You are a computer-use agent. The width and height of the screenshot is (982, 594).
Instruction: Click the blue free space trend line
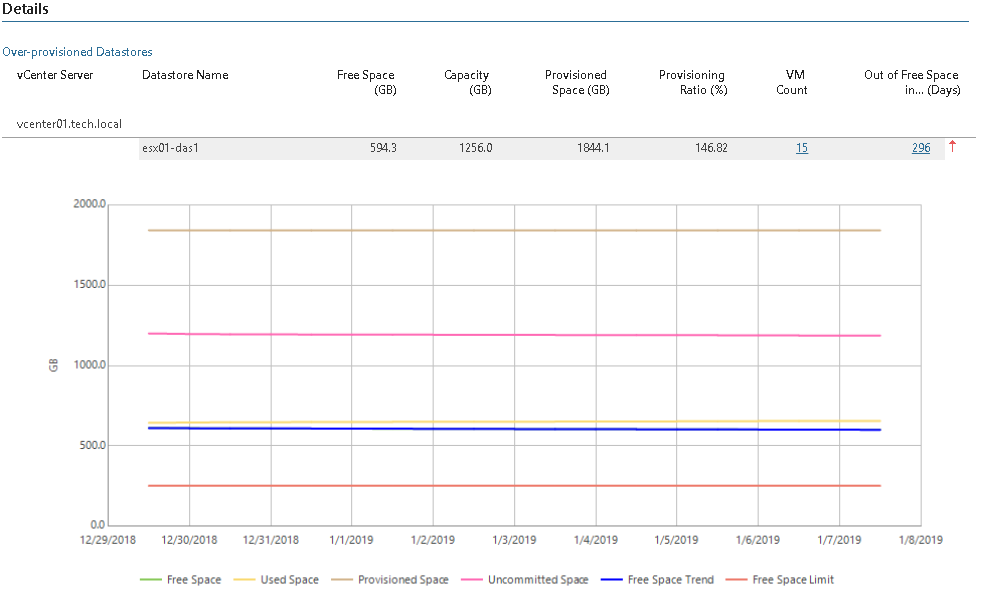pos(514,429)
